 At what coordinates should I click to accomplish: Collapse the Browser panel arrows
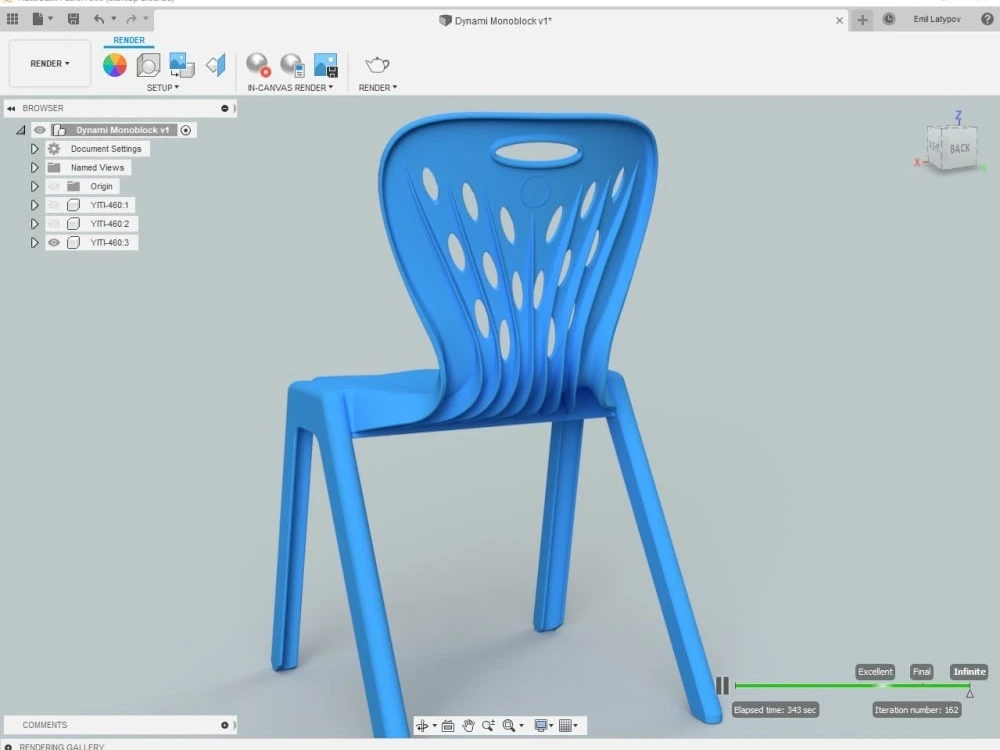click(11, 108)
